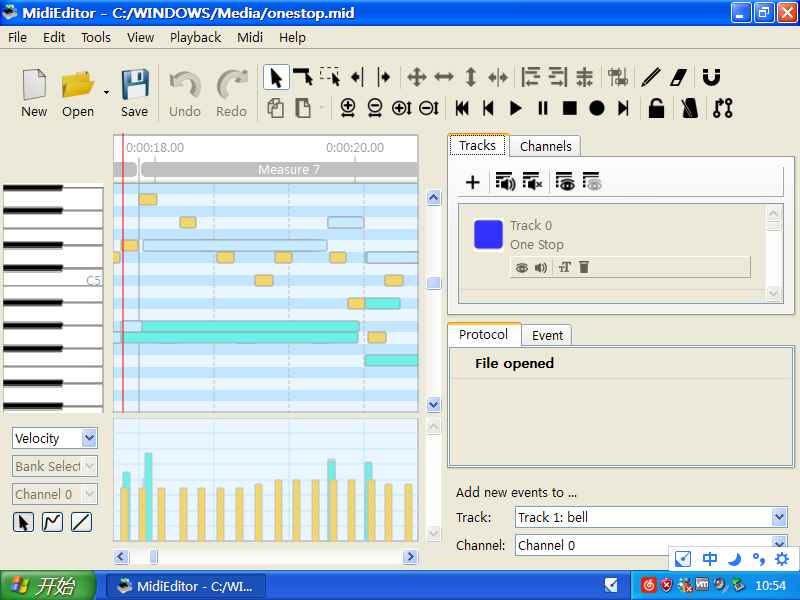Click the metronome icon
This screenshot has width=800, height=600.
click(x=690, y=108)
